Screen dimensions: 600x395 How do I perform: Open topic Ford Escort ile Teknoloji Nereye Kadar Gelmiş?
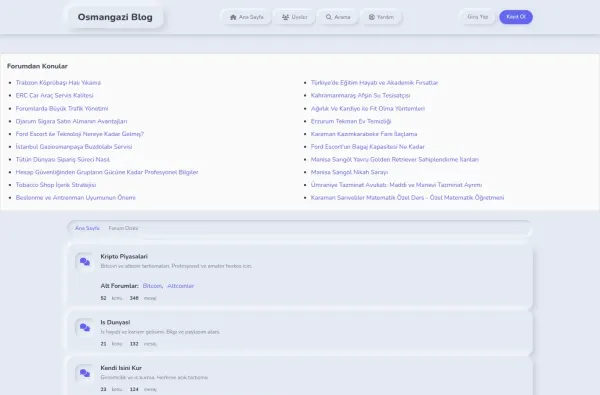[80, 134]
